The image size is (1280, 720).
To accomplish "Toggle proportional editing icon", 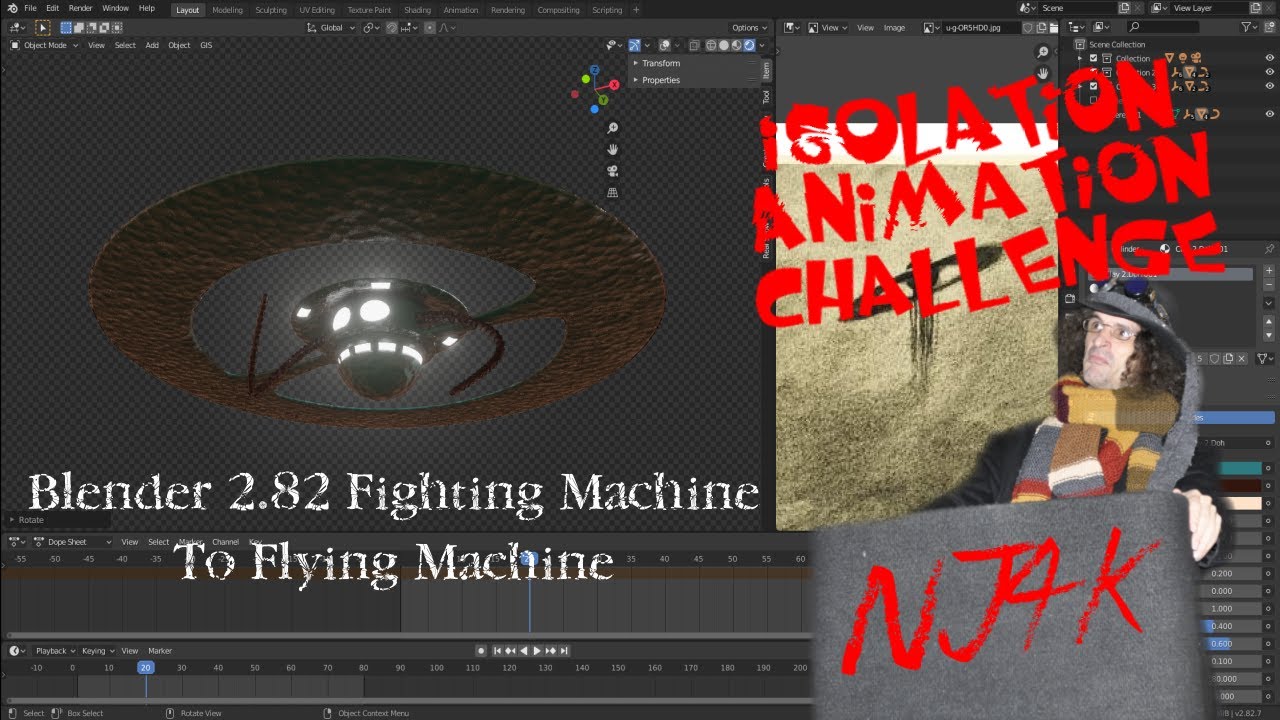I will point(430,28).
